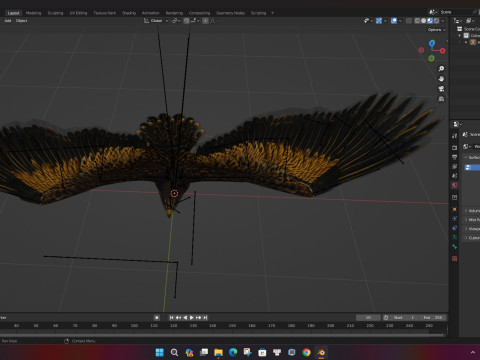
Task: Open File Explorer from taskbar
Action: (x=218, y=352)
